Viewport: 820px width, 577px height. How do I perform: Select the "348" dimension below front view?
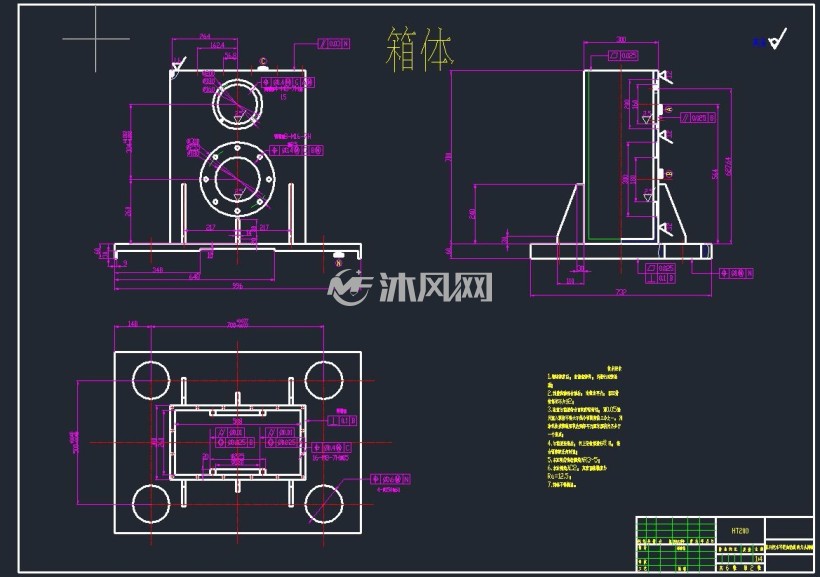(x=157, y=270)
